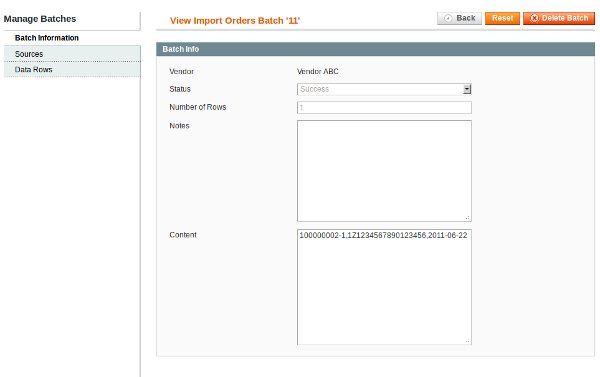Click the Status dropdown arrow

pos(467,89)
